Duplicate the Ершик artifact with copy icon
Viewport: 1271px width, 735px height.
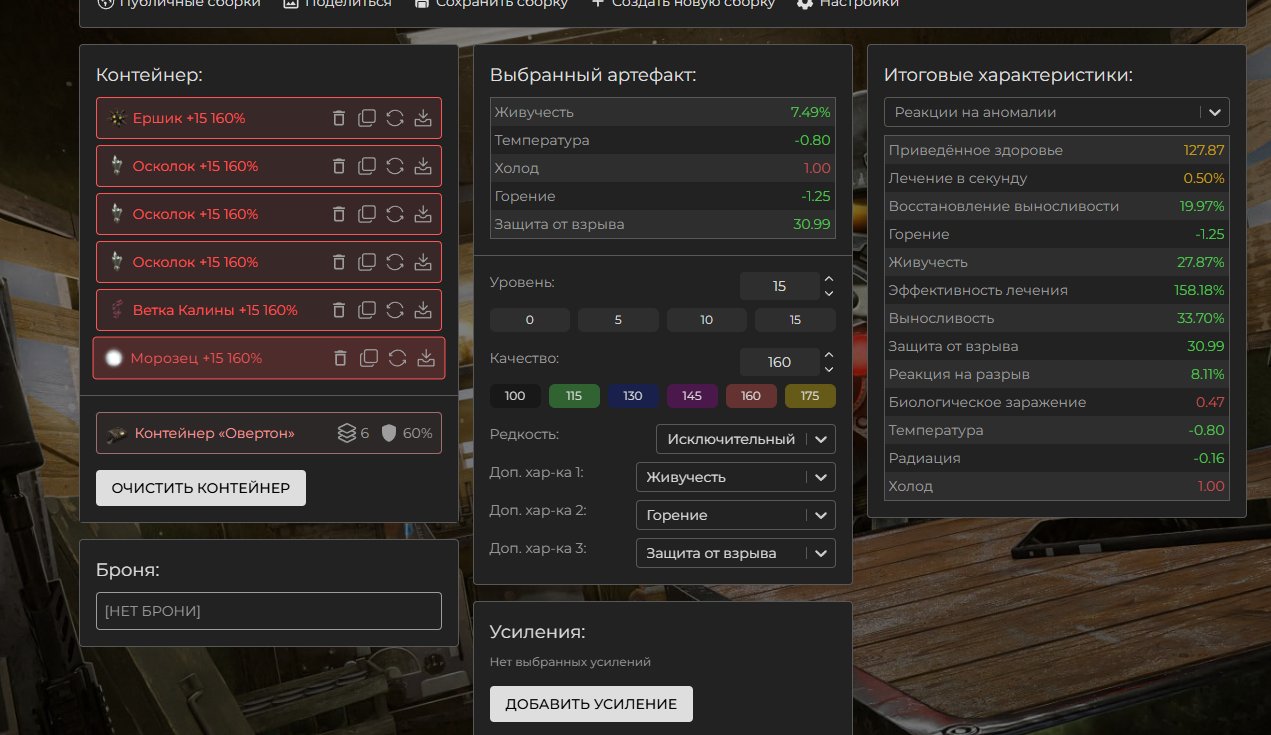coord(367,118)
